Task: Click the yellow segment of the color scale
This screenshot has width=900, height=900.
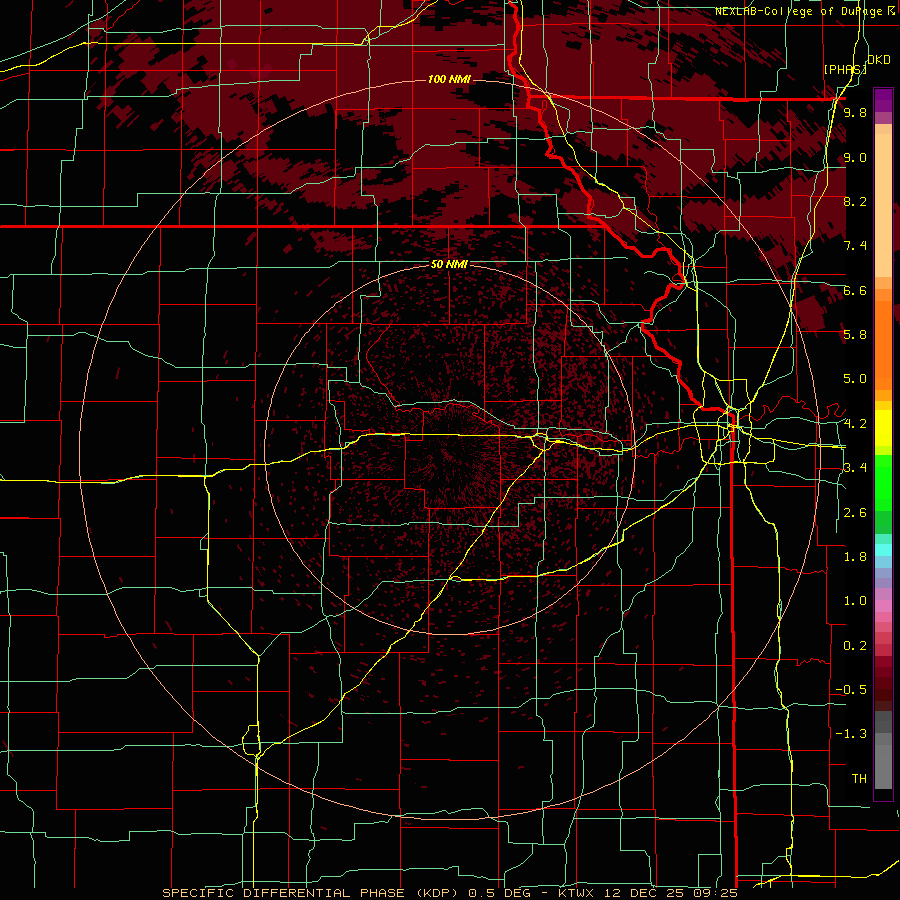Action: (x=883, y=428)
